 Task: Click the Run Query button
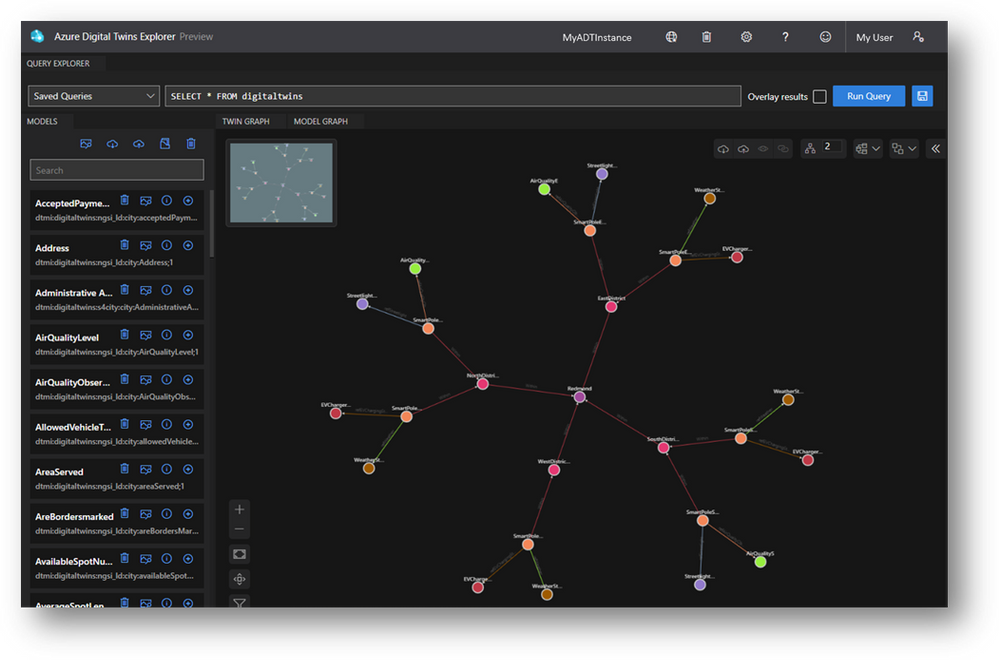(x=868, y=96)
